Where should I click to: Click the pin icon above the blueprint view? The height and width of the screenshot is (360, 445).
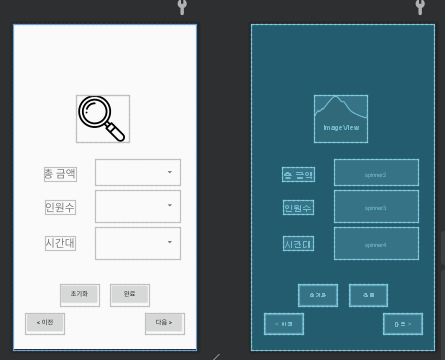(420, 7)
